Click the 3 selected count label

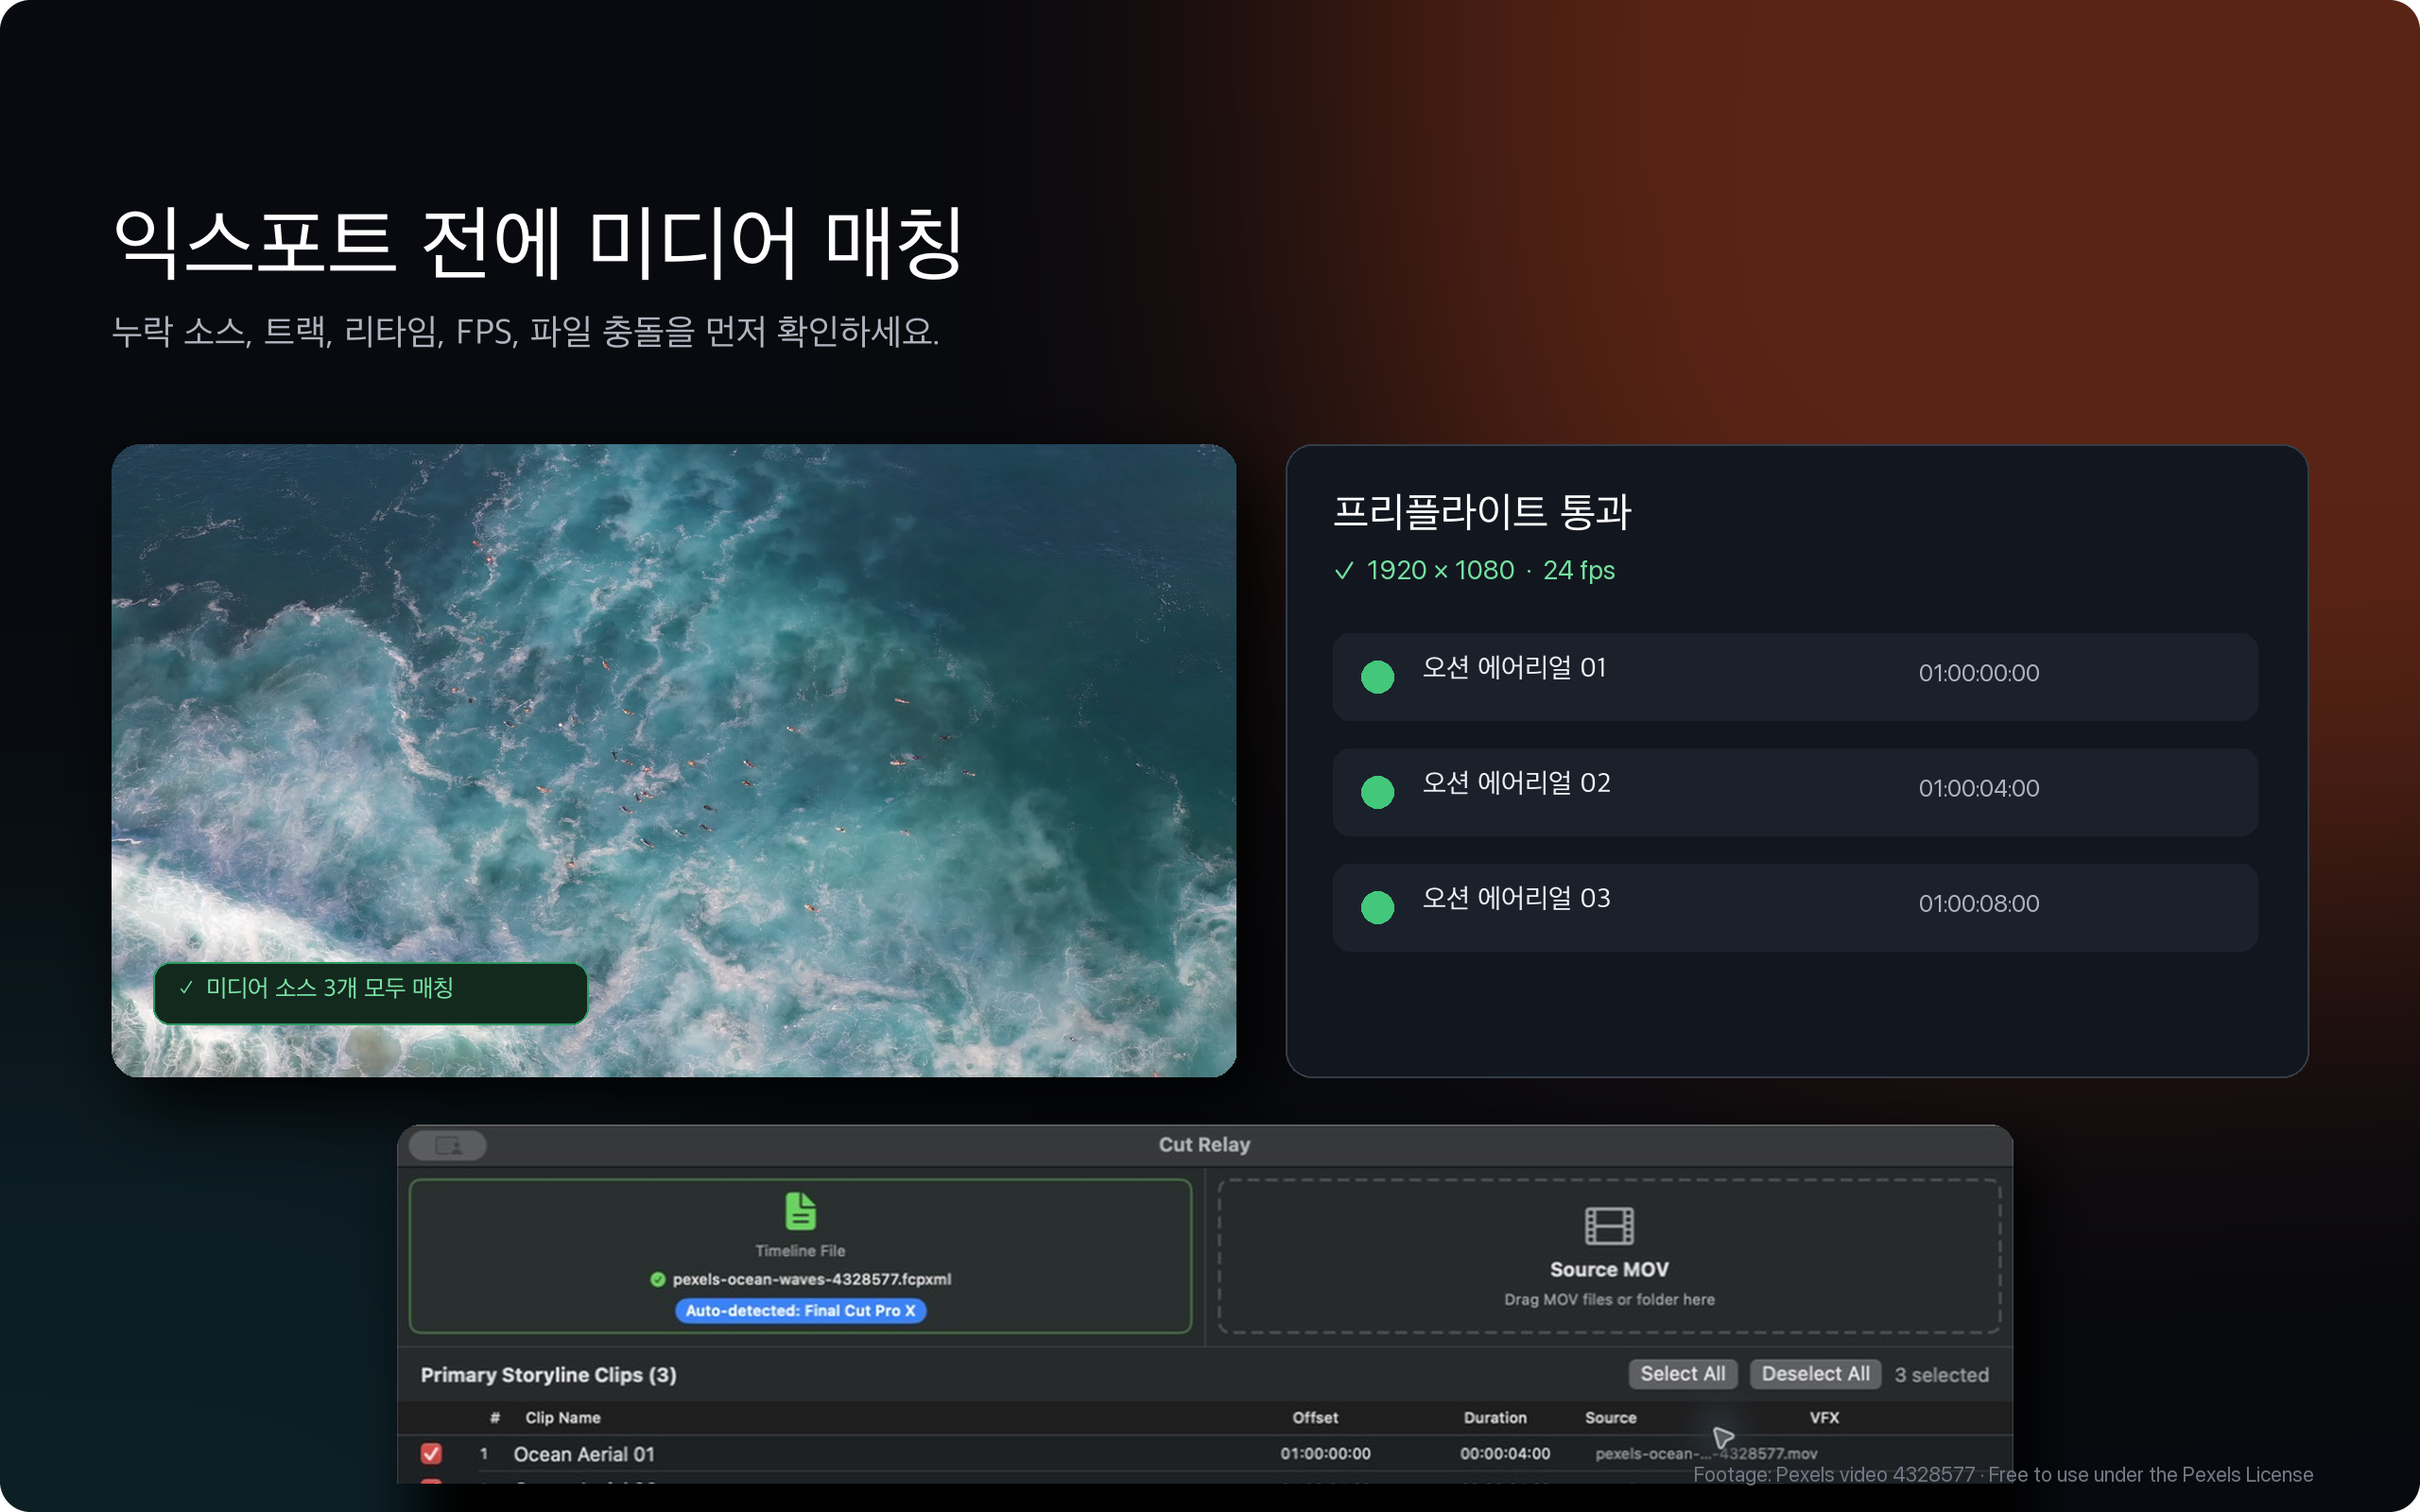(1941, 1375)
